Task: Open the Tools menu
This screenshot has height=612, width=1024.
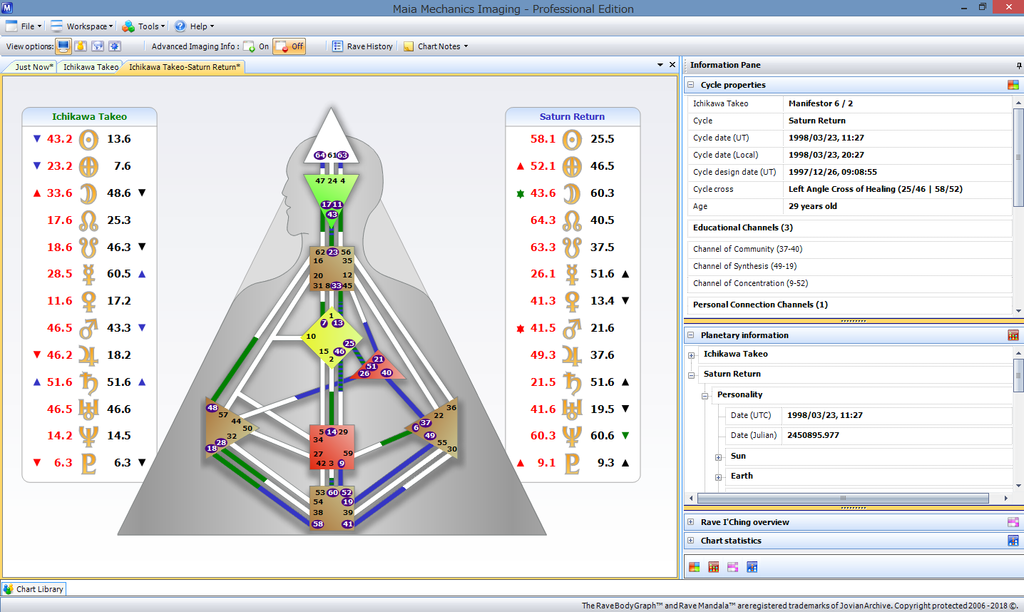Action: pos(144,26)
